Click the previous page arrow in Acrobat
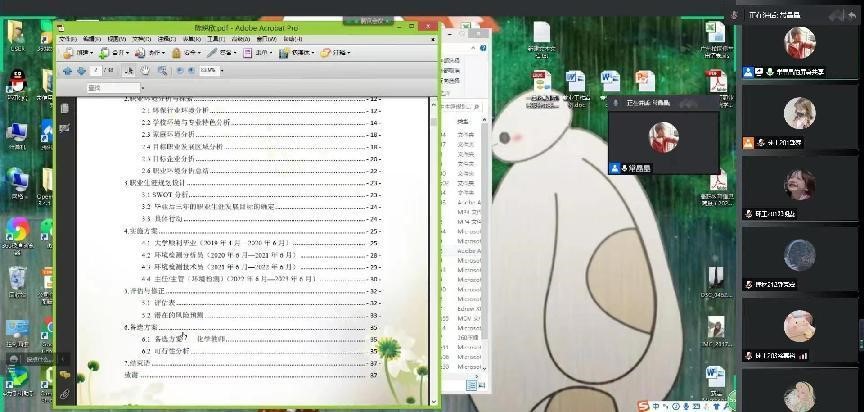This screenshot has width=864, height=412. (68, 71)
